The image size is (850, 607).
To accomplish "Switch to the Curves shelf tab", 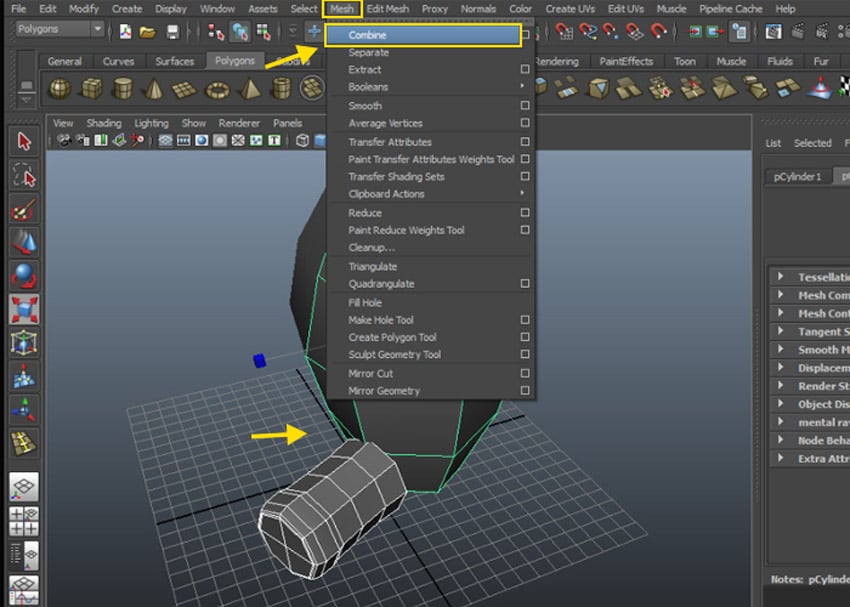I will [x=118, y=61].
